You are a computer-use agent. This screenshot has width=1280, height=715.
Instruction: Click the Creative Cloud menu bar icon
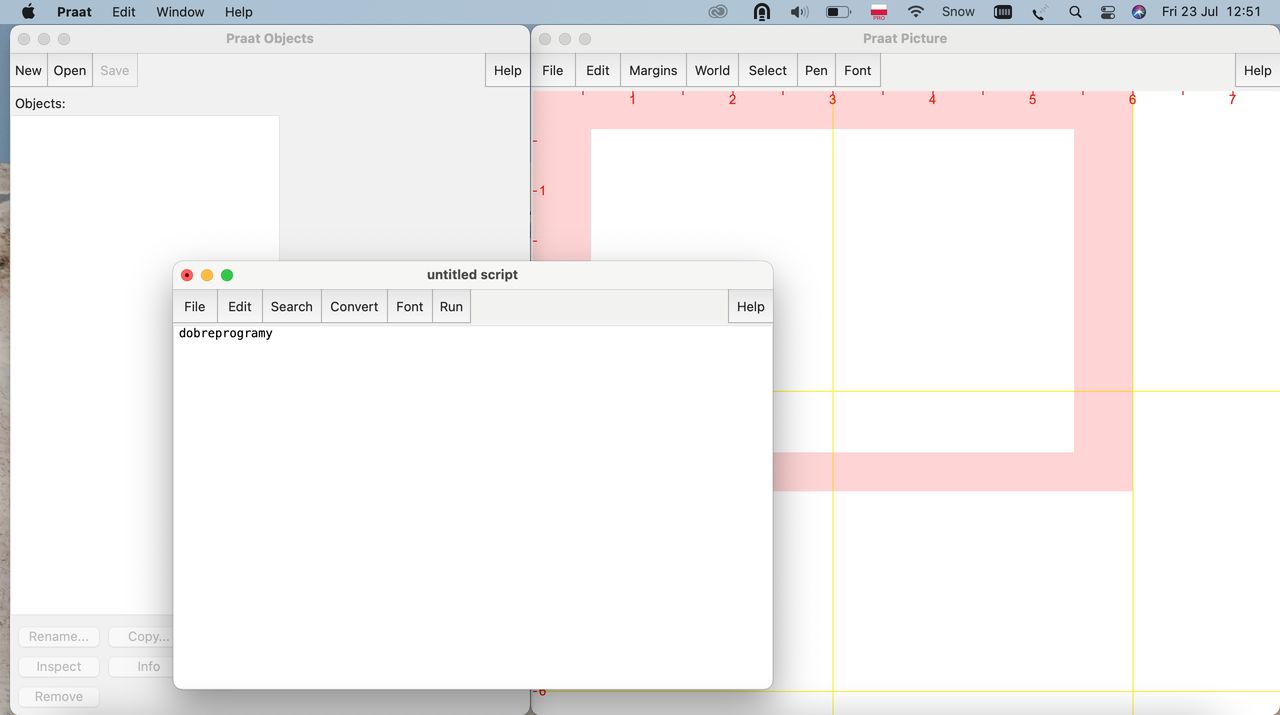point(718,12)
